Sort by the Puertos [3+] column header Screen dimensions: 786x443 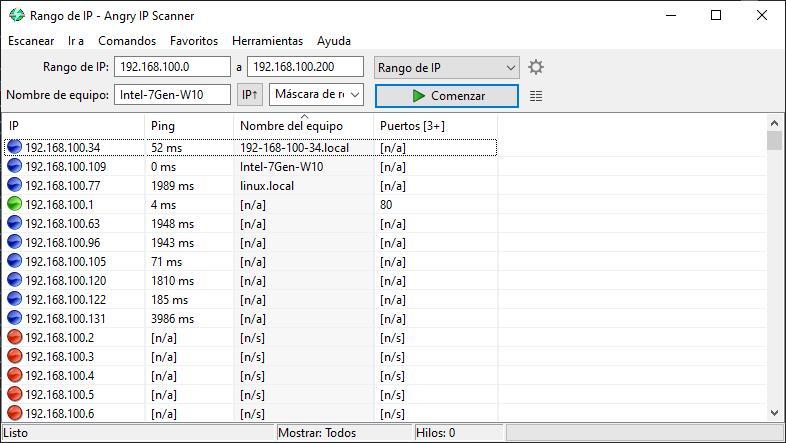coord(436,126)
